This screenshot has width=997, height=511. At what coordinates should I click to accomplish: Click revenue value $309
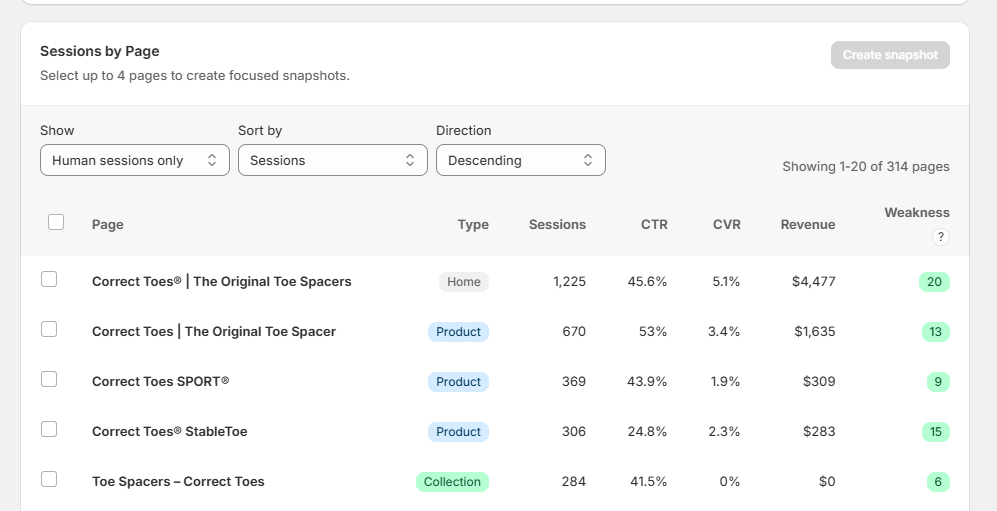[x=819, y=381]
